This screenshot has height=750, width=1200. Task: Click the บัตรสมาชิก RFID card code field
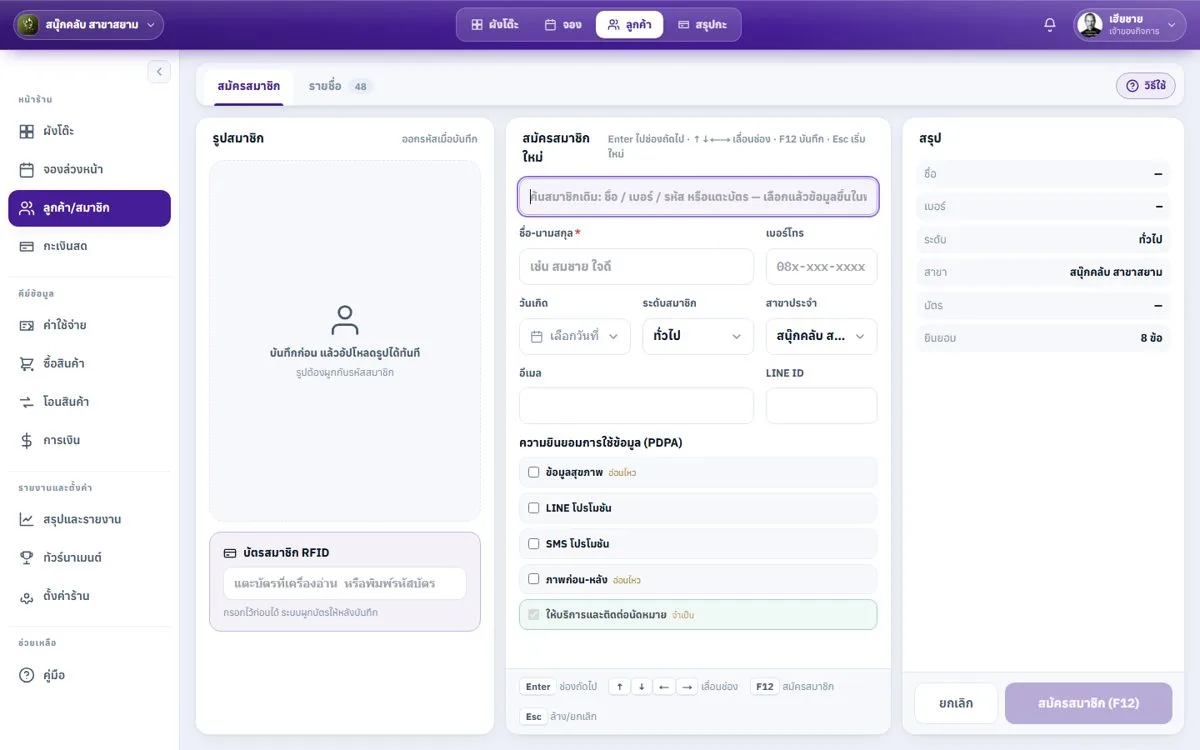click(345, 583)
